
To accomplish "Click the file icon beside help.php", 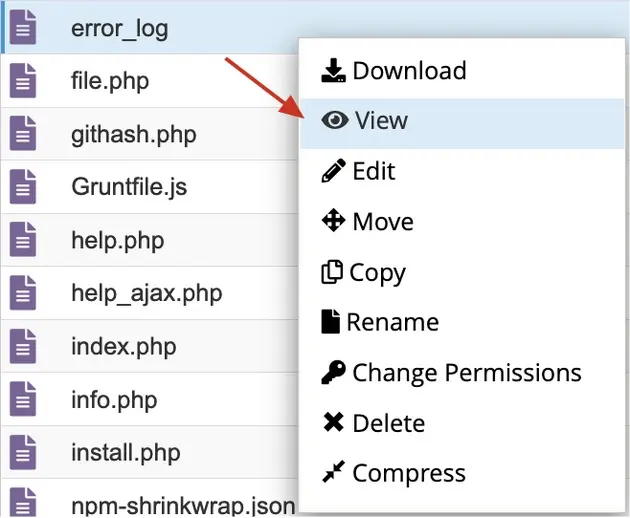I will click(23, 240).
